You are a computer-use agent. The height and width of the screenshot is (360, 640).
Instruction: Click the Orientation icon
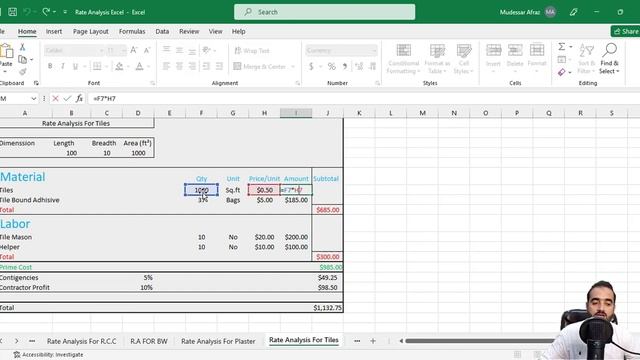[207, 50]
